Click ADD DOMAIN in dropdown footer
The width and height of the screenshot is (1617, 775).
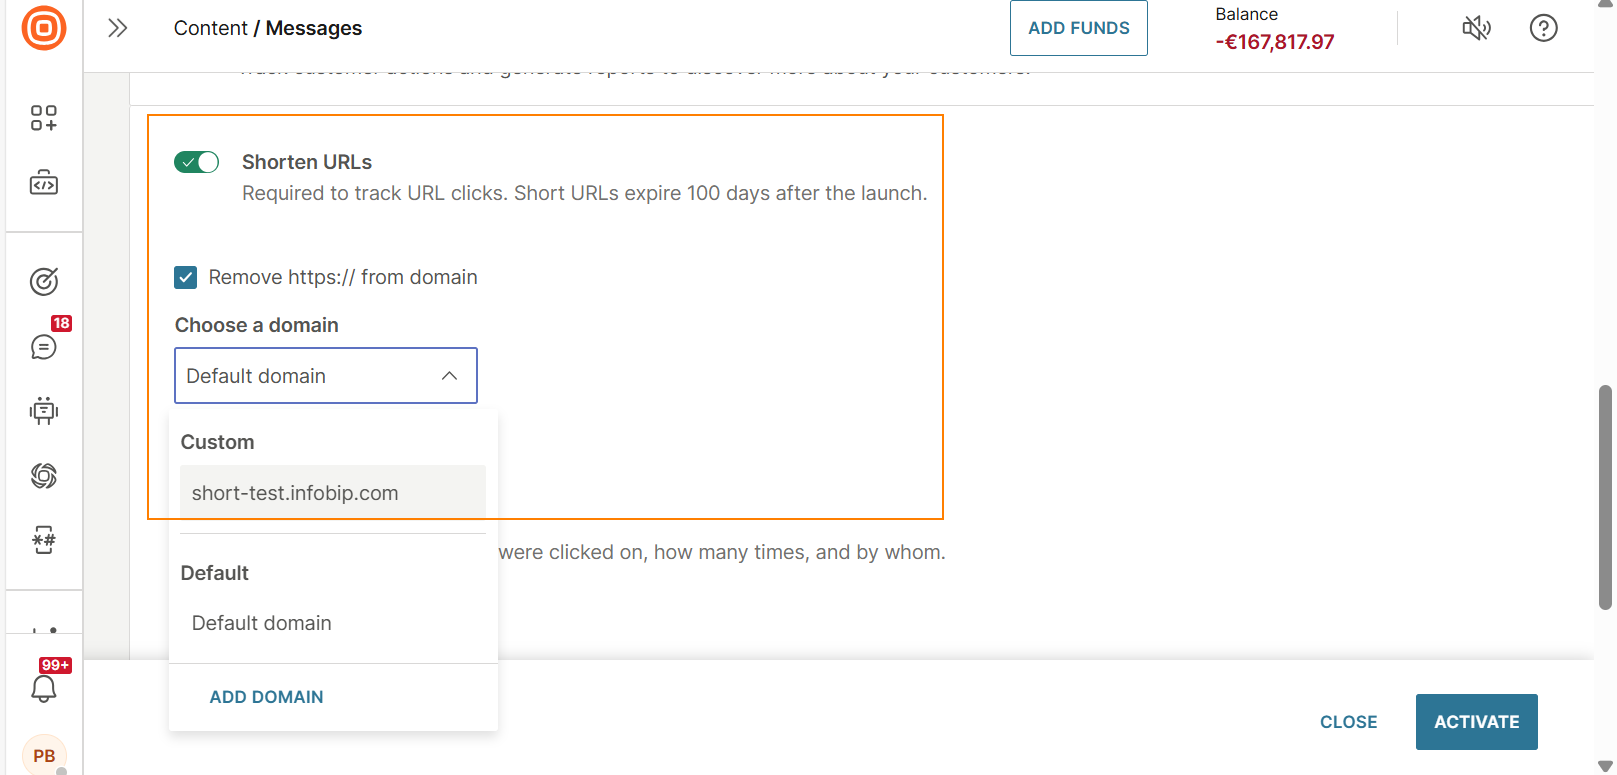point(266,697)
